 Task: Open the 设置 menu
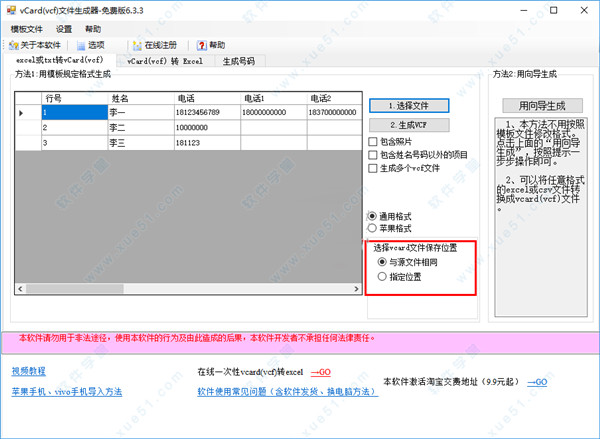[x=64, y=29]
